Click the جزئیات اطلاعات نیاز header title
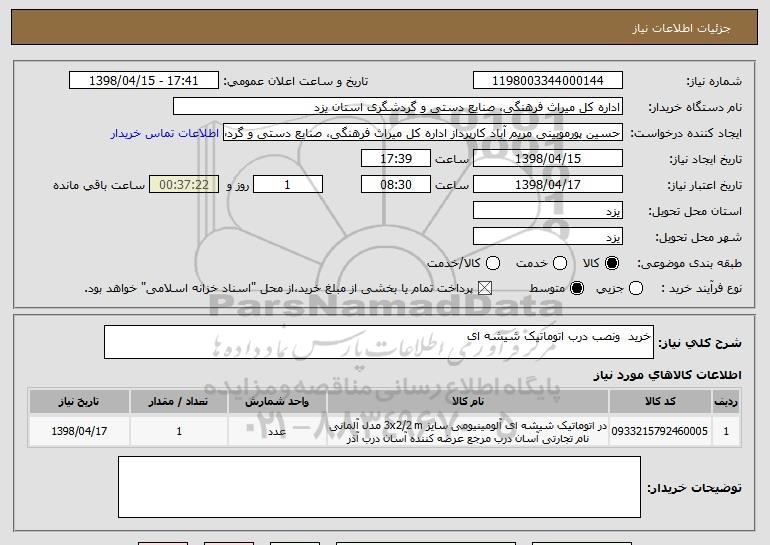Viewport: 770px width, 545px height. coord(681,28)
